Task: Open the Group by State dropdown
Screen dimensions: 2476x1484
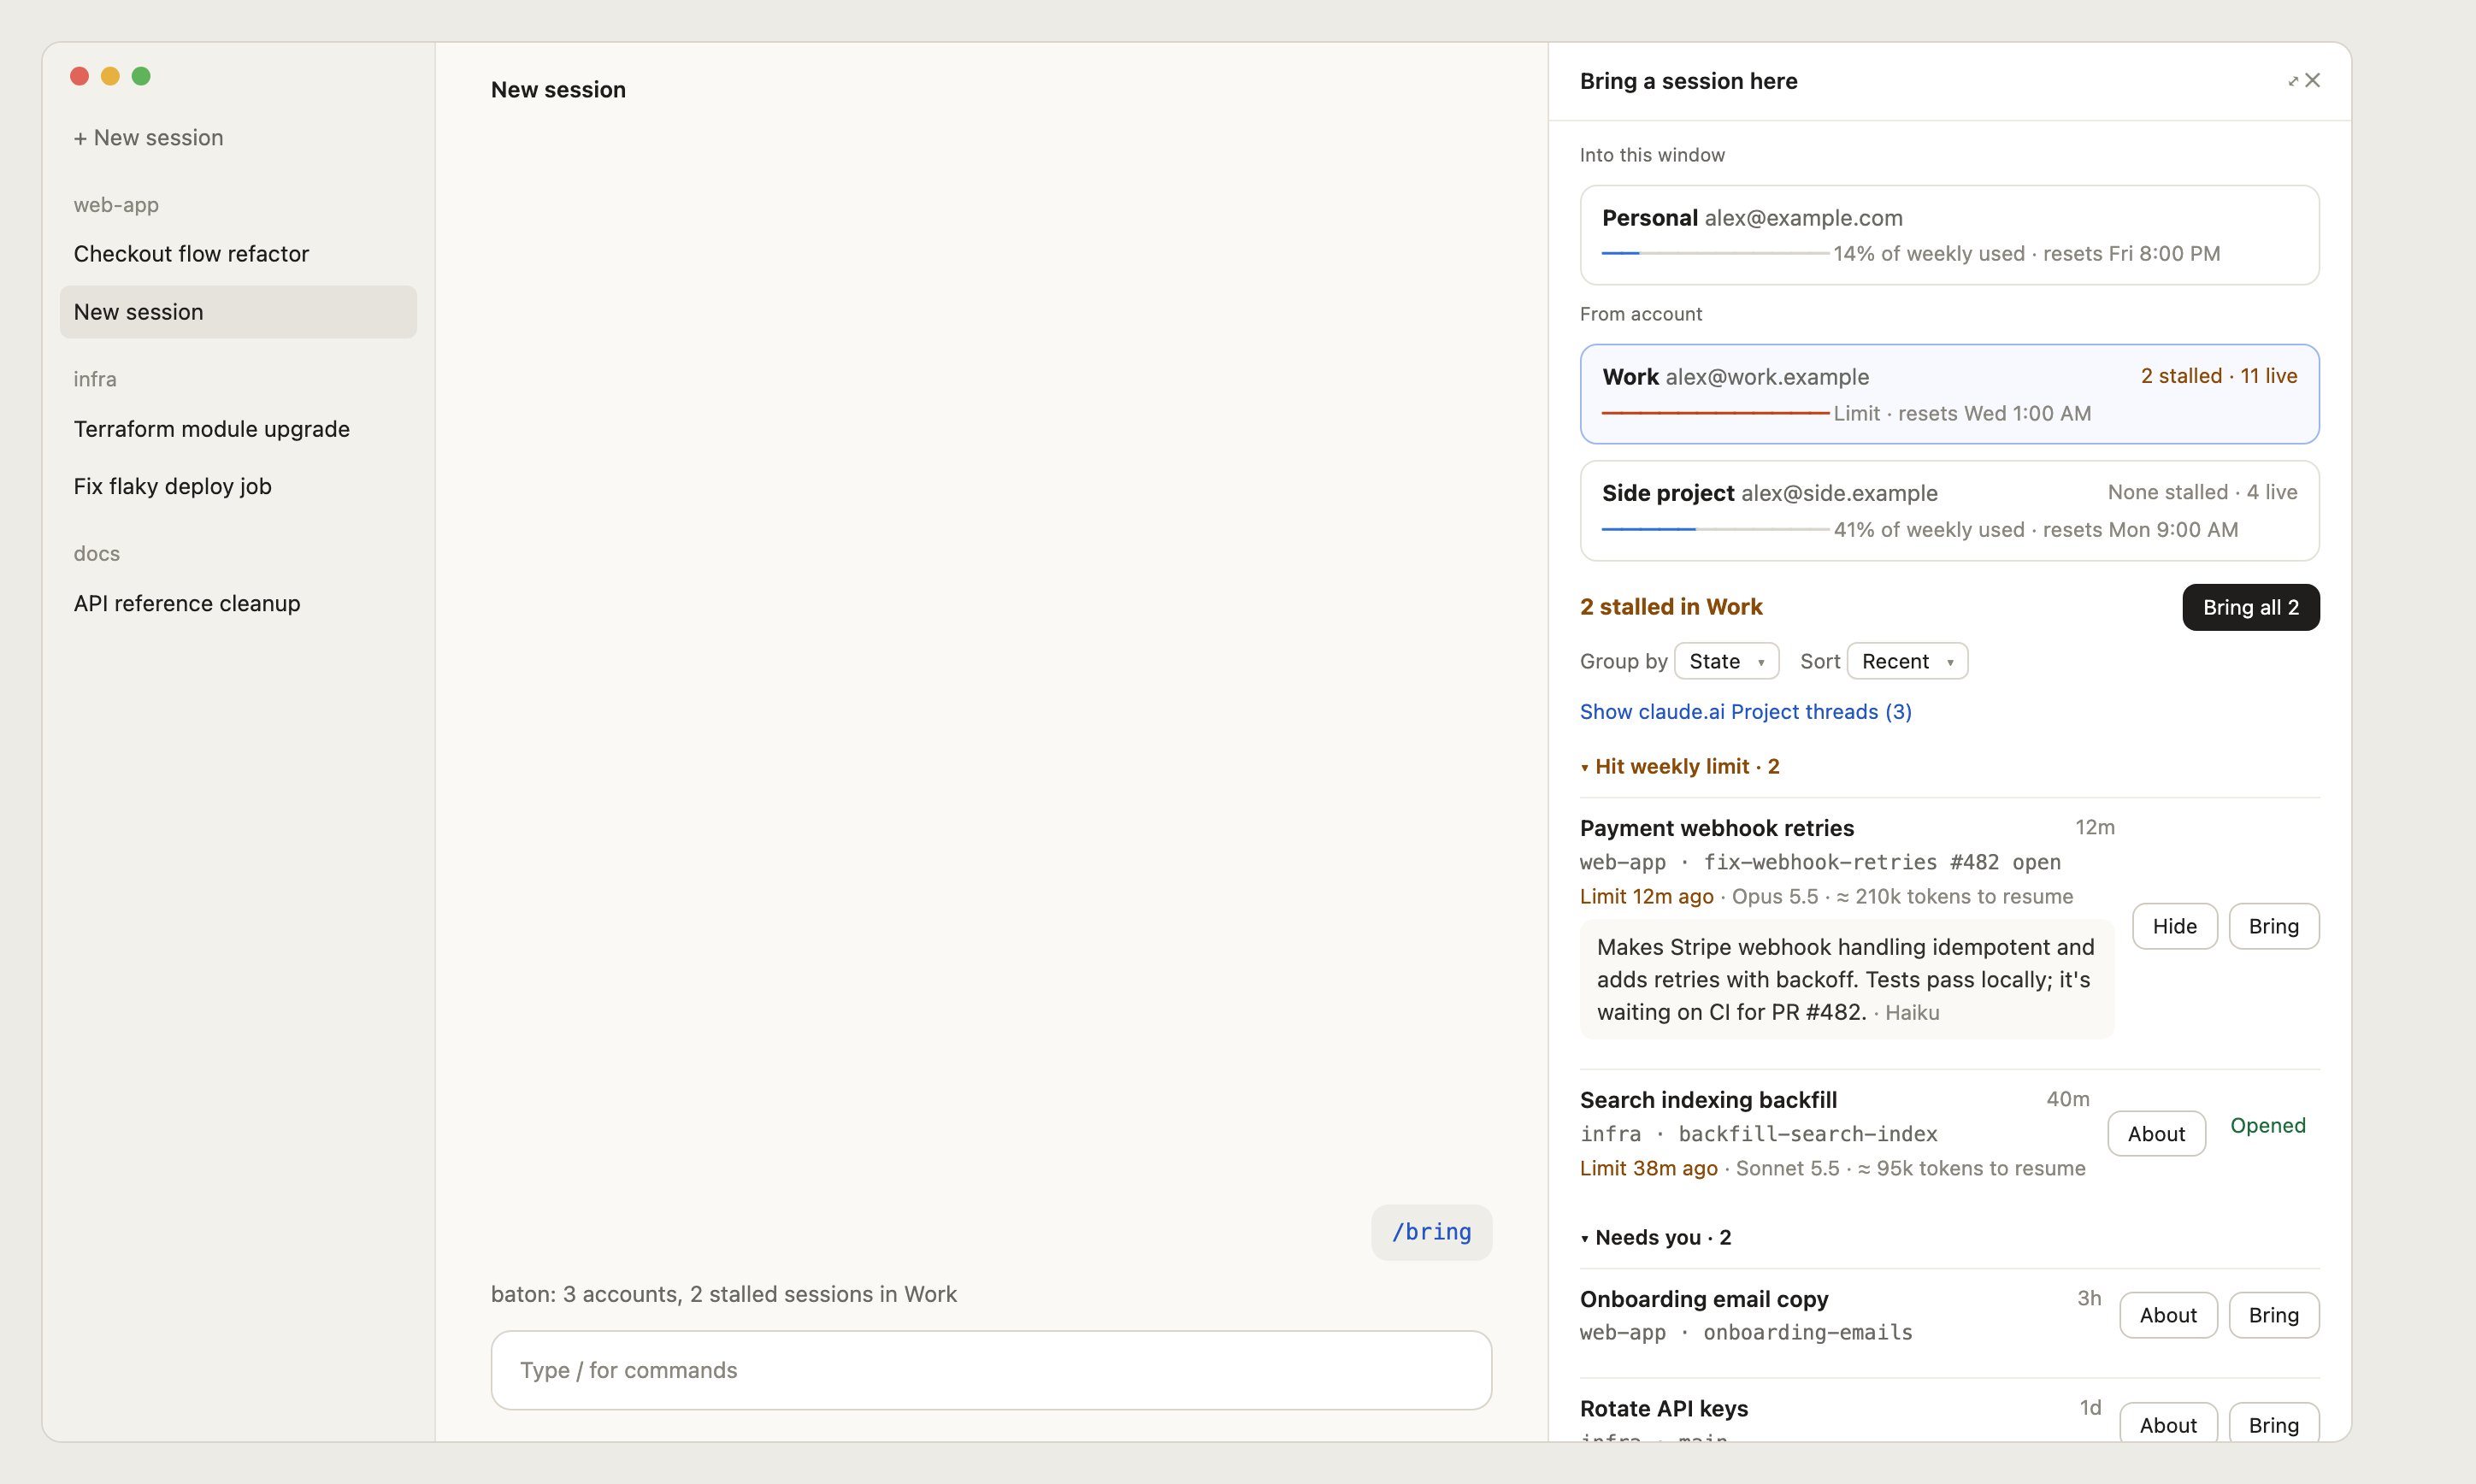Action: (x=1726, y=661)
